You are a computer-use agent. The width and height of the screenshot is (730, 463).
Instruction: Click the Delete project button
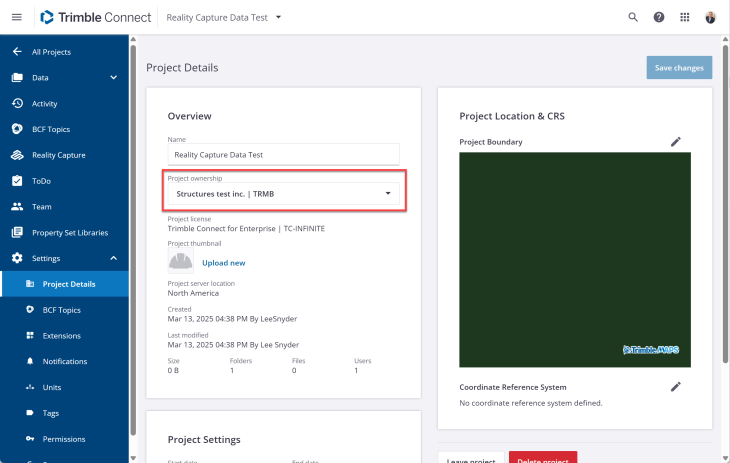(542, 458)
